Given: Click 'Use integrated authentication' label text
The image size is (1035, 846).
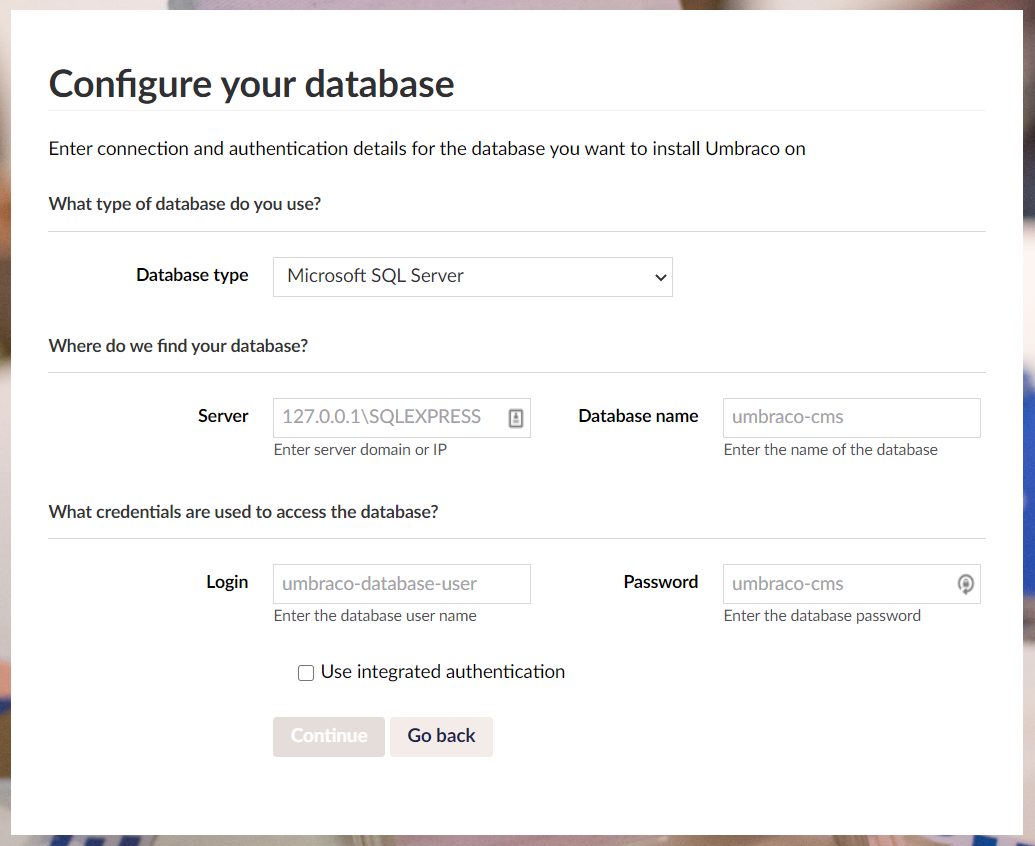Looking at the screenshot, I should pos(443,672).
